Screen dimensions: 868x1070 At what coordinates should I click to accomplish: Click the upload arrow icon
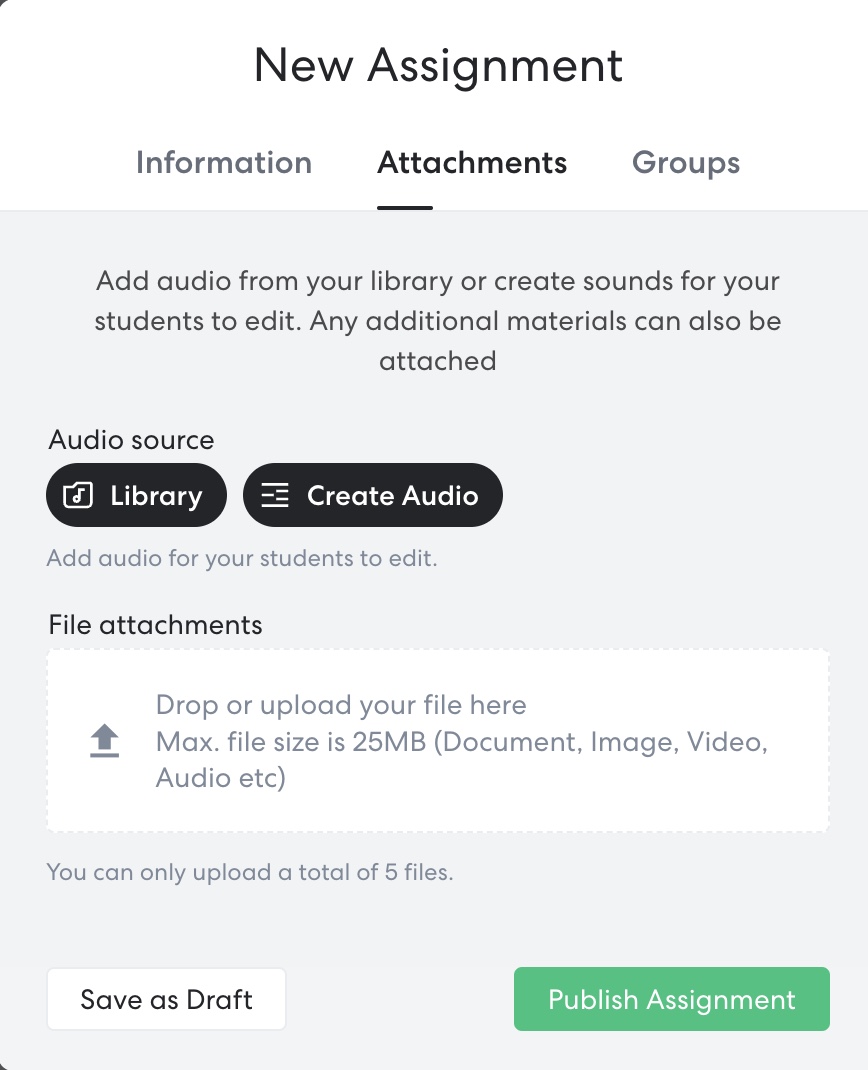coord(104,741)
